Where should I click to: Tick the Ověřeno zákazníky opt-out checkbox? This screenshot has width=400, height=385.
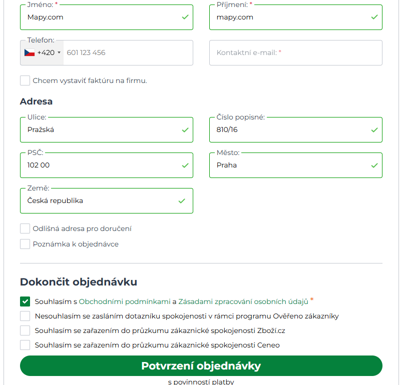pyautogui.click(x=25, y=316)
